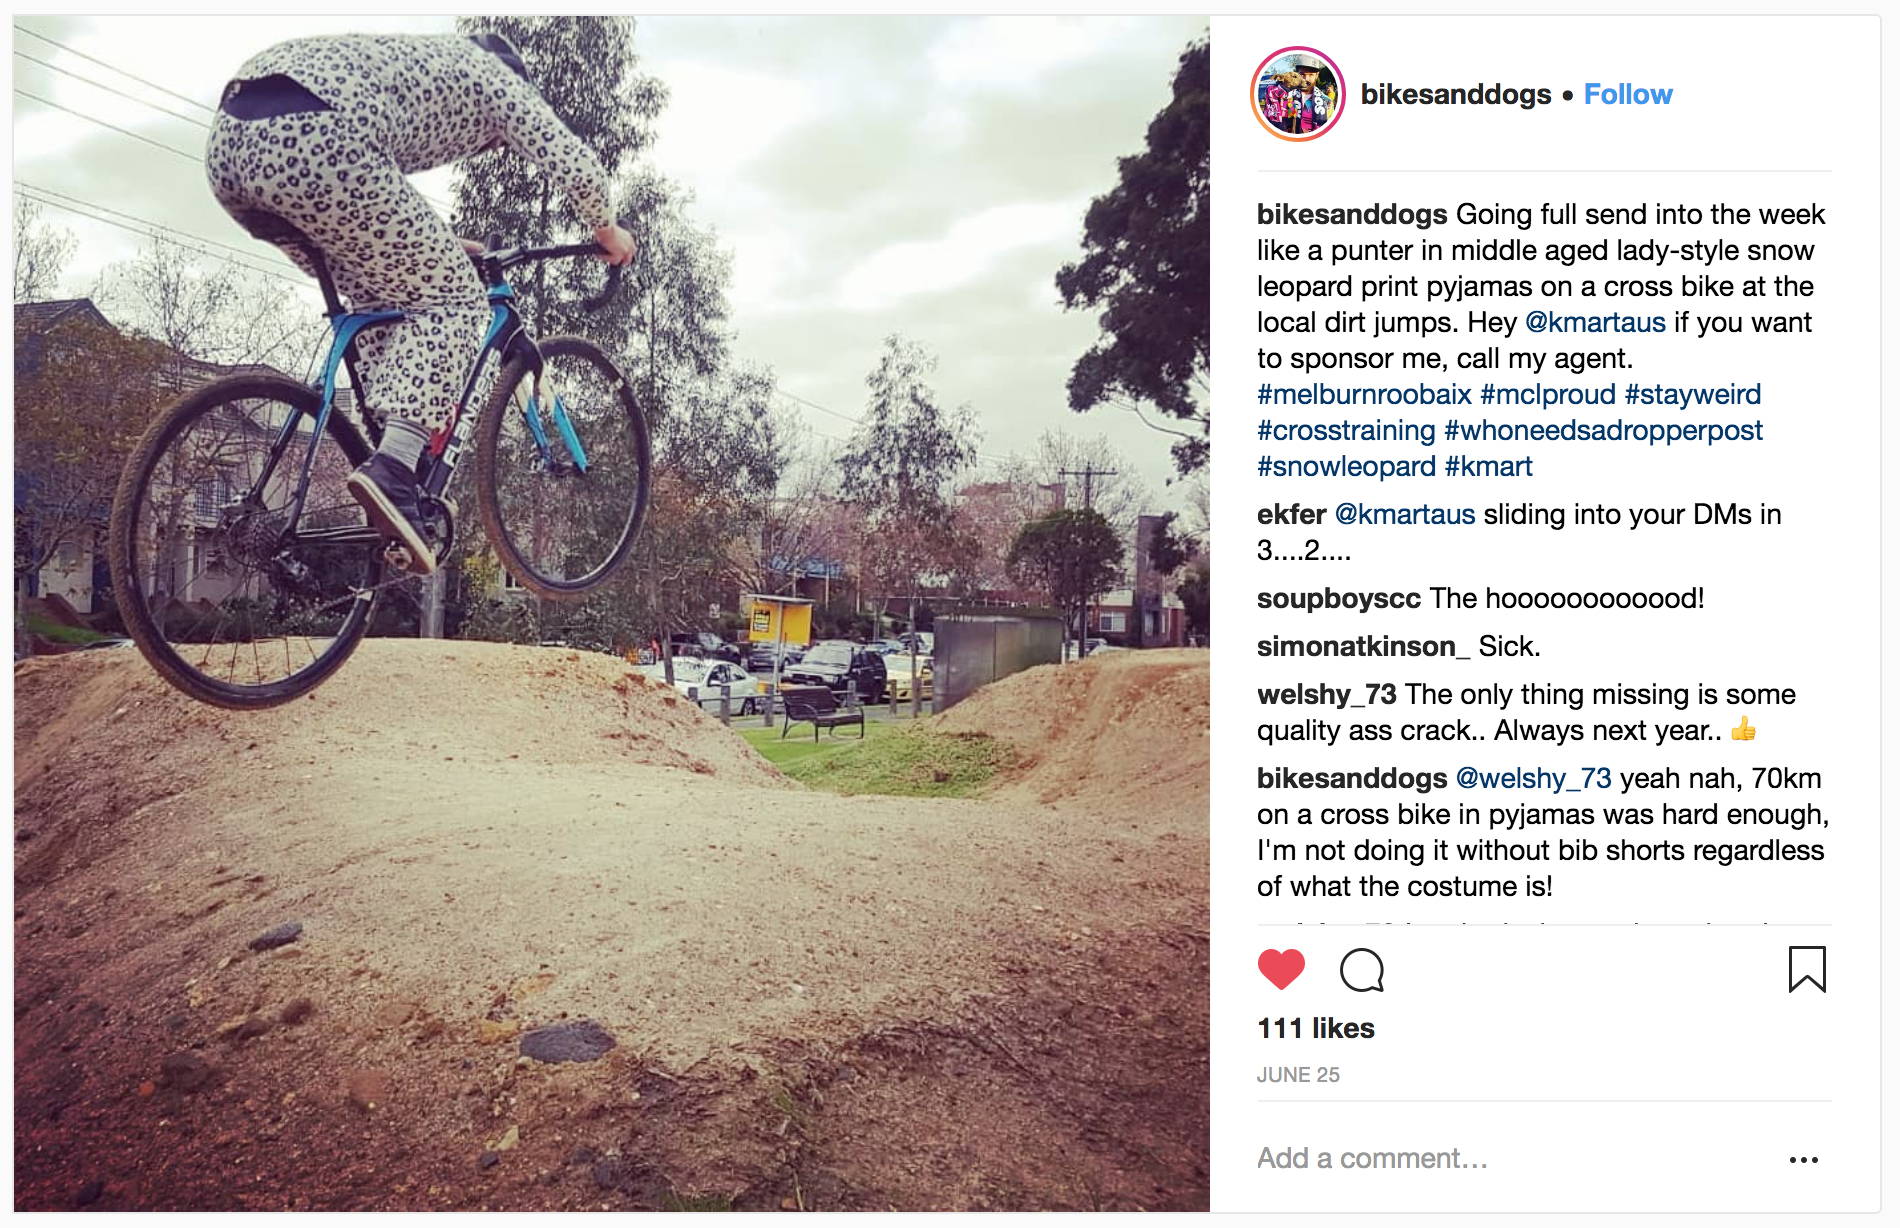Open the #melburnroobaix hashtag
The width and height of the screenshot is (1900, 1228).
pos(1364,394)
